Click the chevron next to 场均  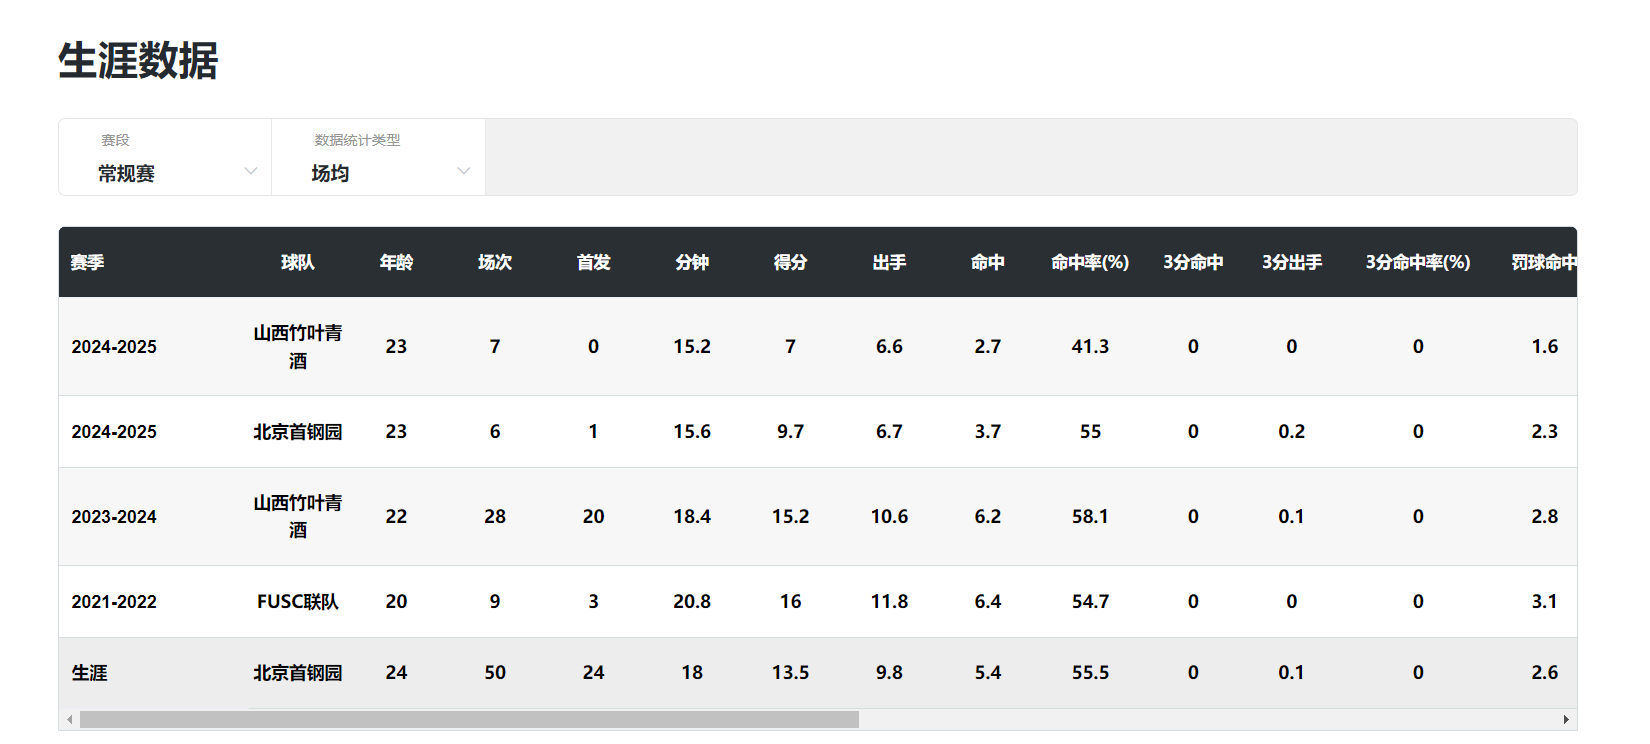(463, 171)
